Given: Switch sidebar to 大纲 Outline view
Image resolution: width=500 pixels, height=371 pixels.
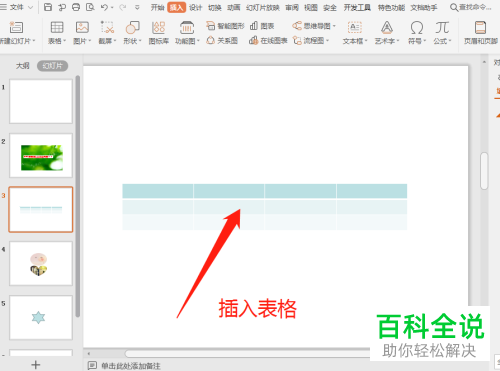Looking at the screenshot, I should pyautogui.click(x=22, y=66).
